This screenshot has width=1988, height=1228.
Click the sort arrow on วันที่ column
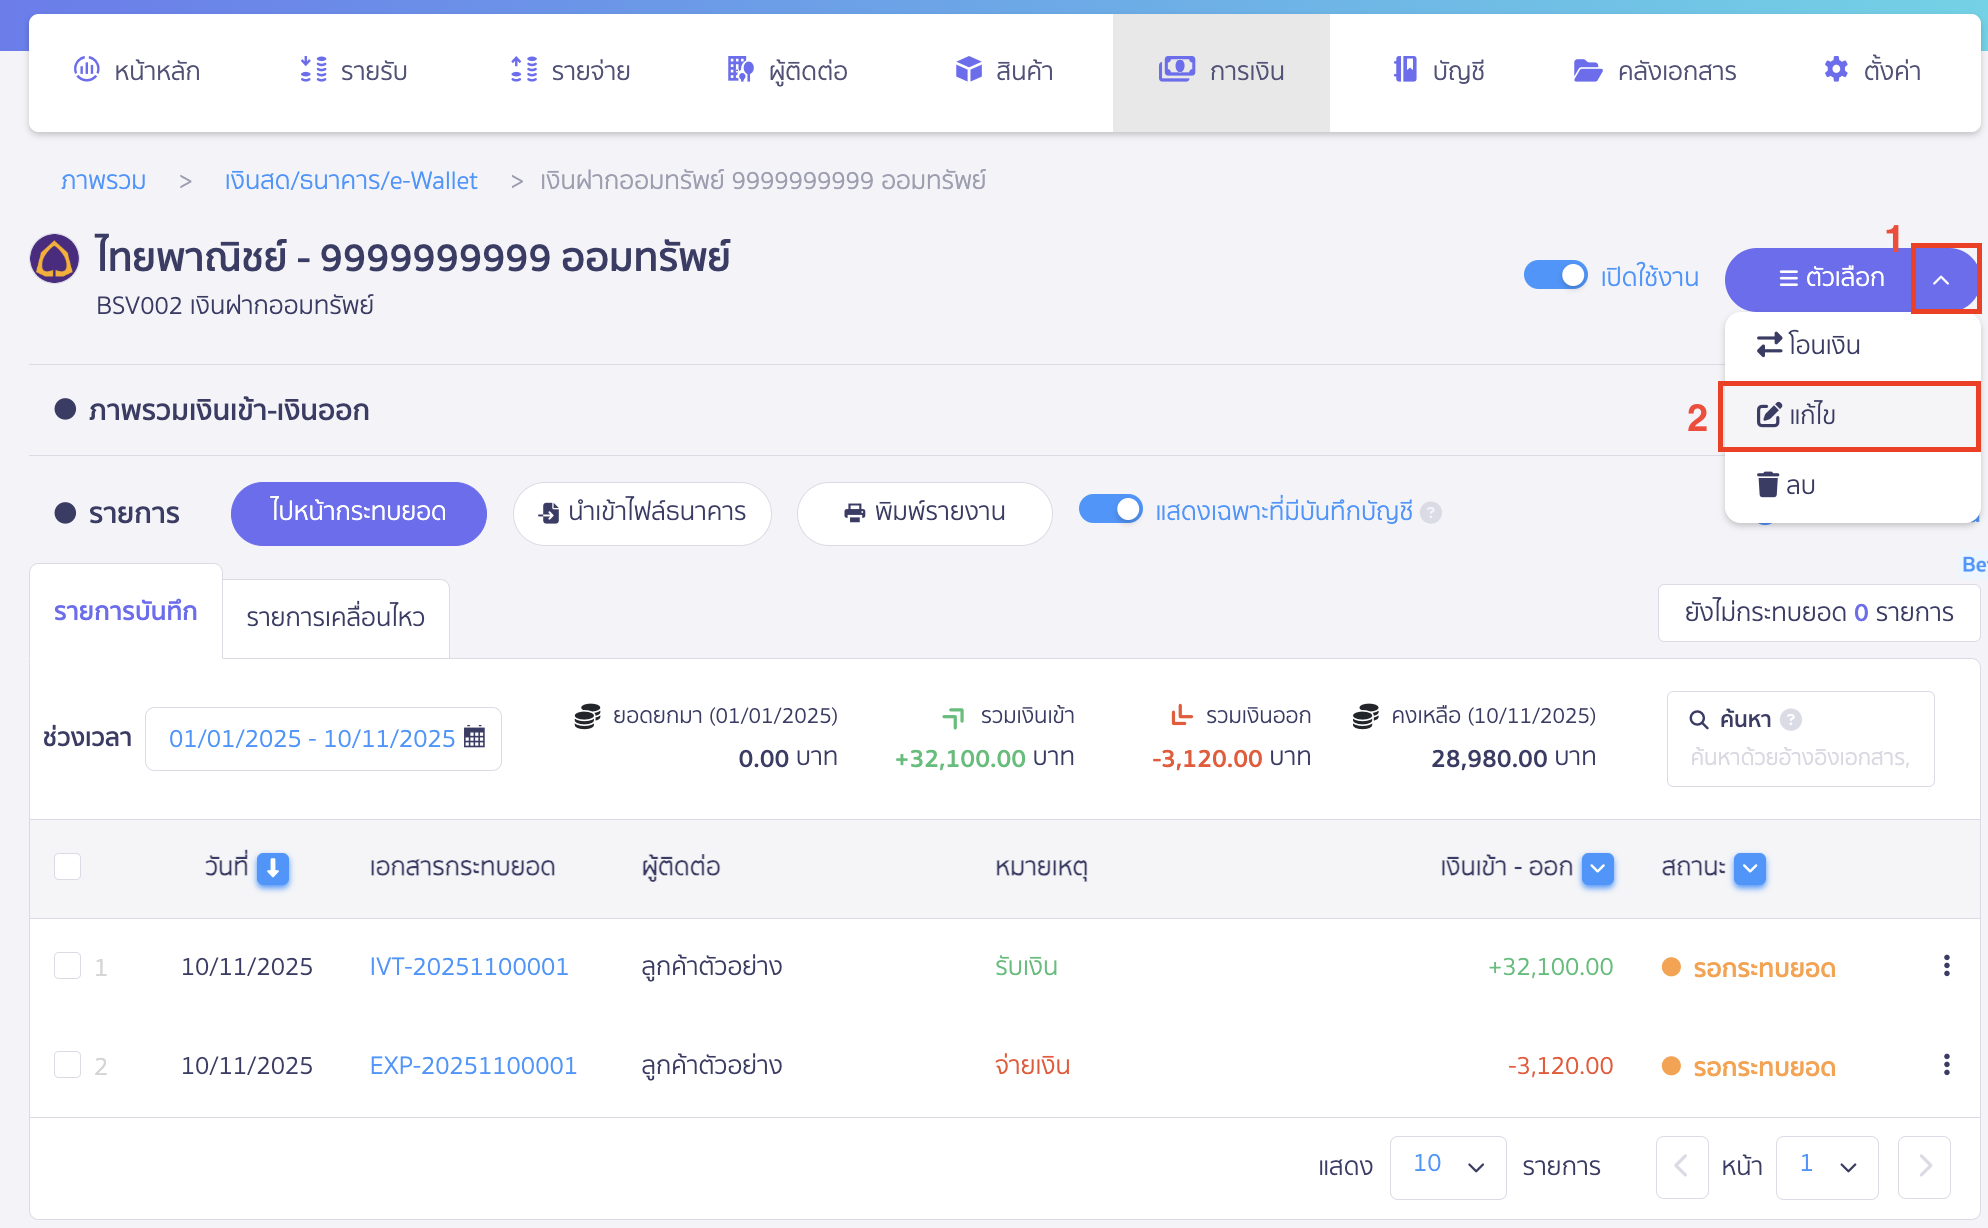[x=272, y=868]
